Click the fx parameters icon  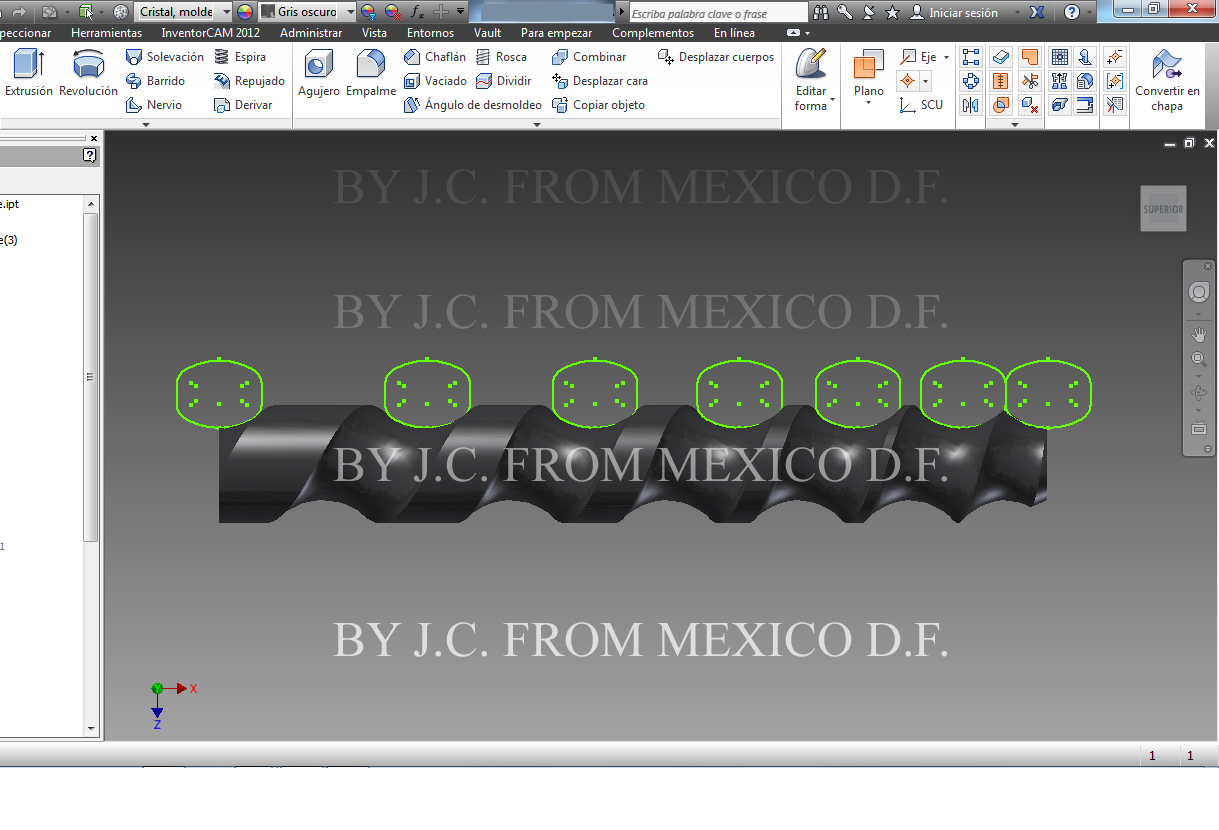click(x=418, y=12)
